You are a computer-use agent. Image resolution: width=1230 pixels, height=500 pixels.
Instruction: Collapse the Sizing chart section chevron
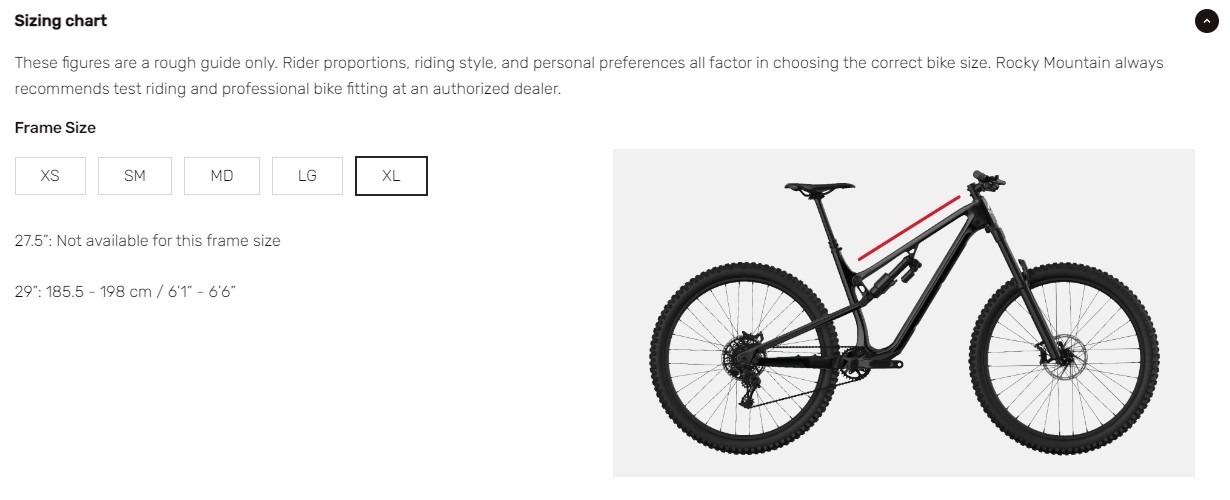click(1206, 21)
